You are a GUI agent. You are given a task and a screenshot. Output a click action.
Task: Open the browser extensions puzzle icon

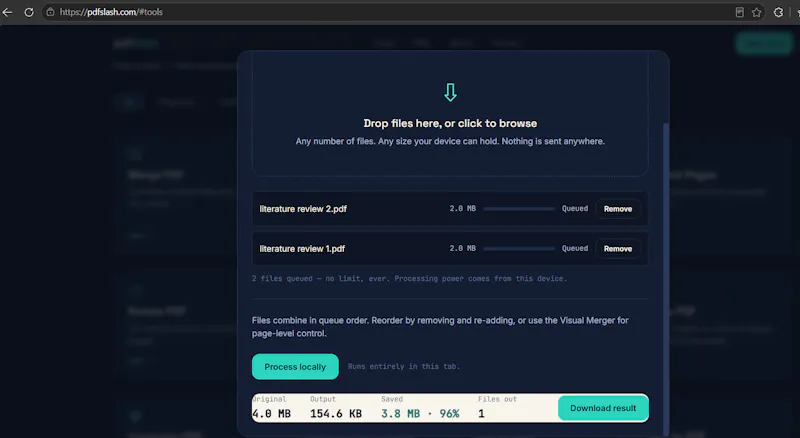click(778, 12)
